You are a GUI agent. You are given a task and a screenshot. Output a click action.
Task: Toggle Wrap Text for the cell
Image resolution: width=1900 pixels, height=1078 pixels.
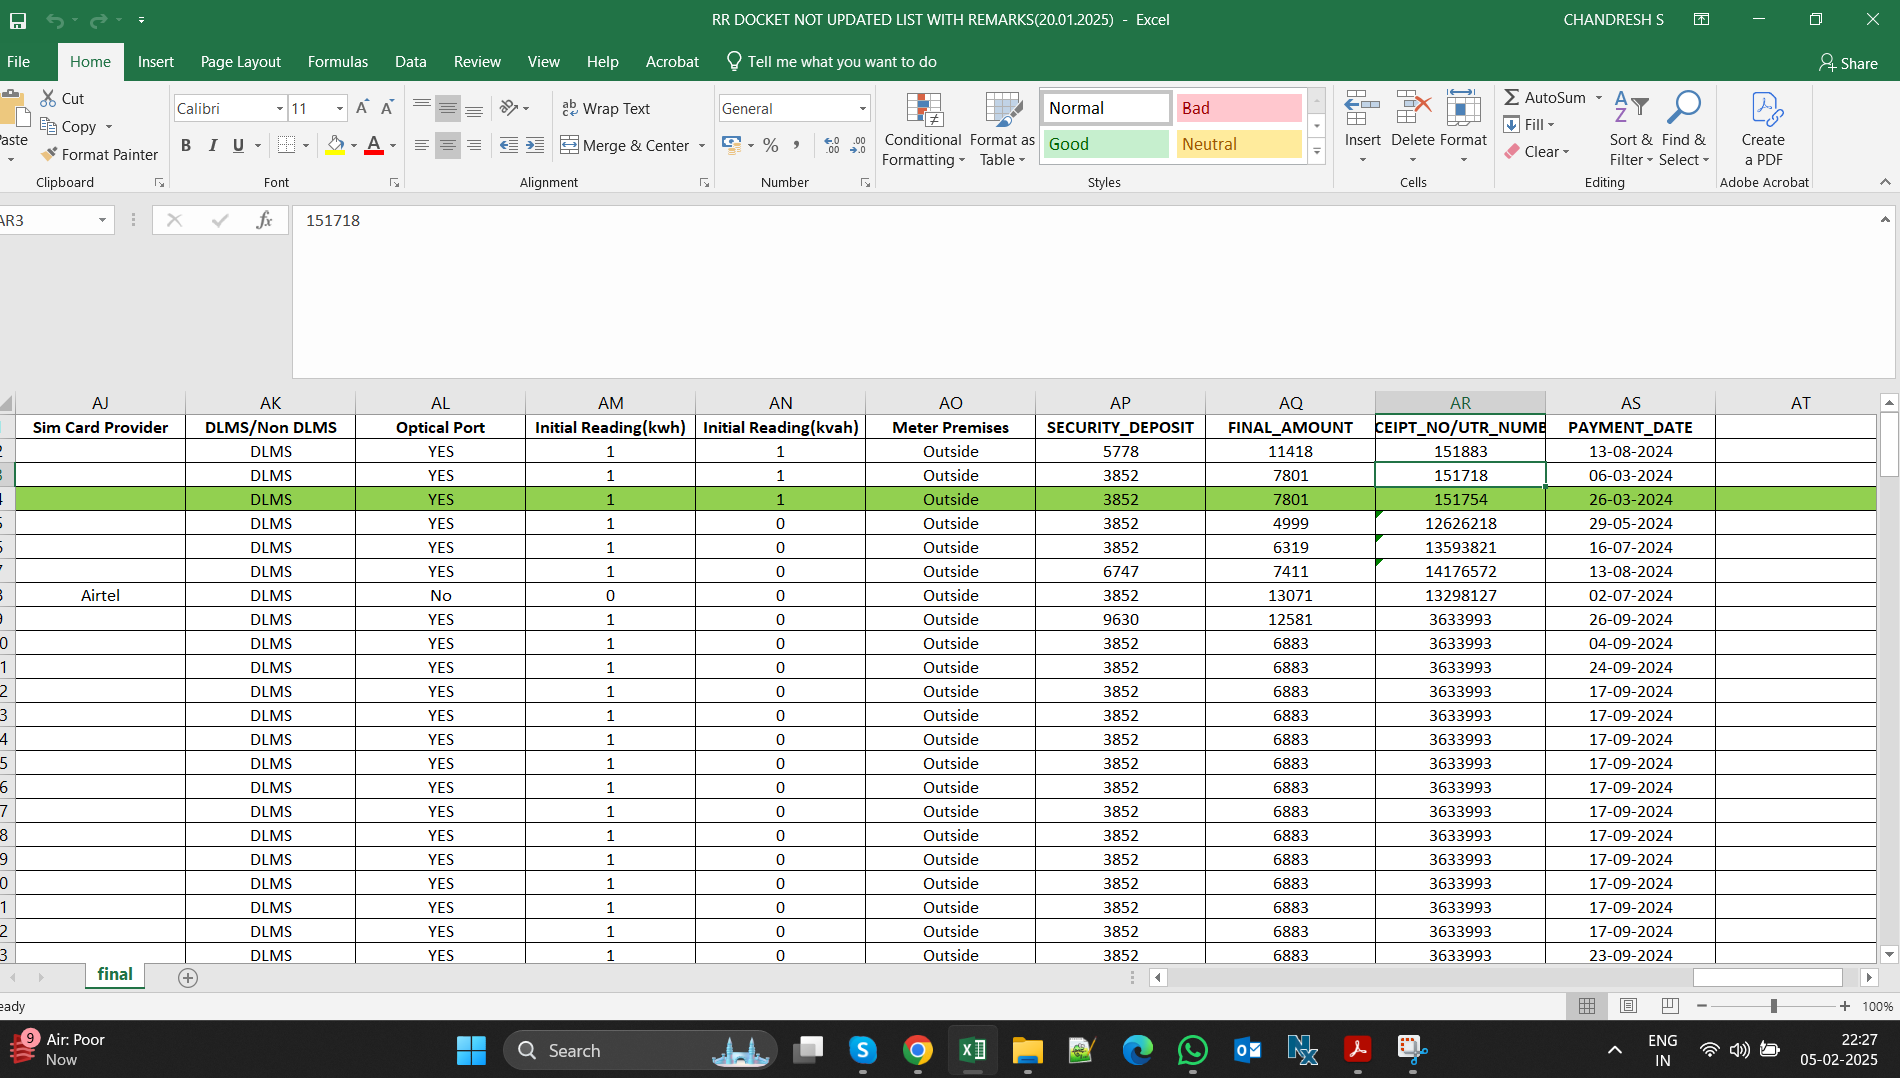[606, 108]
